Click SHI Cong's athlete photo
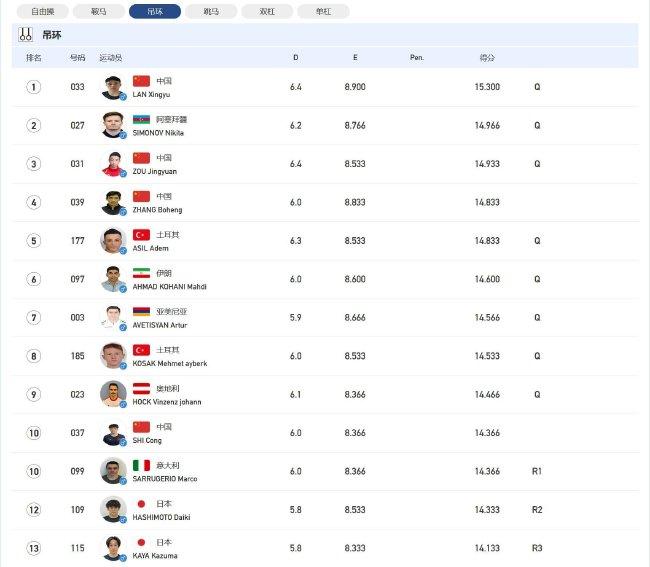 (113, 433)
